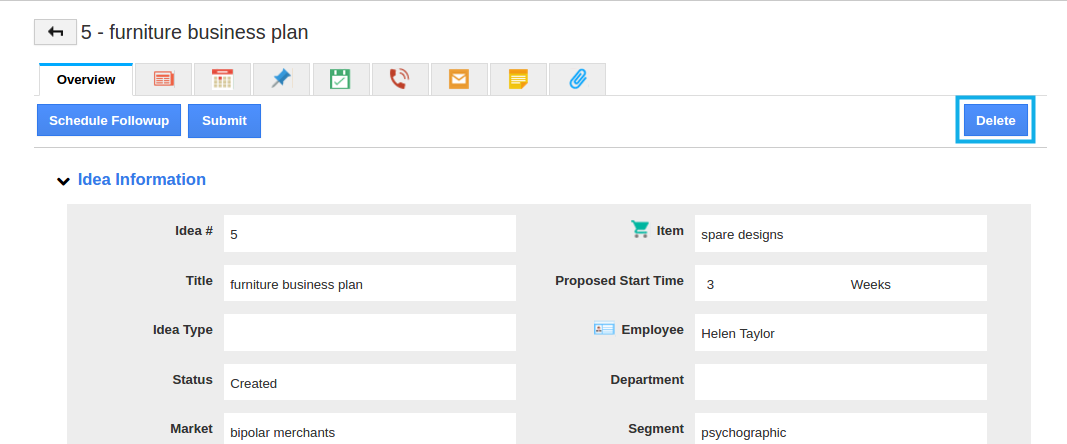Click the Idea Information heading link
The height and width of the screenshot is (444, 1067).
click(x=142, y=180)
